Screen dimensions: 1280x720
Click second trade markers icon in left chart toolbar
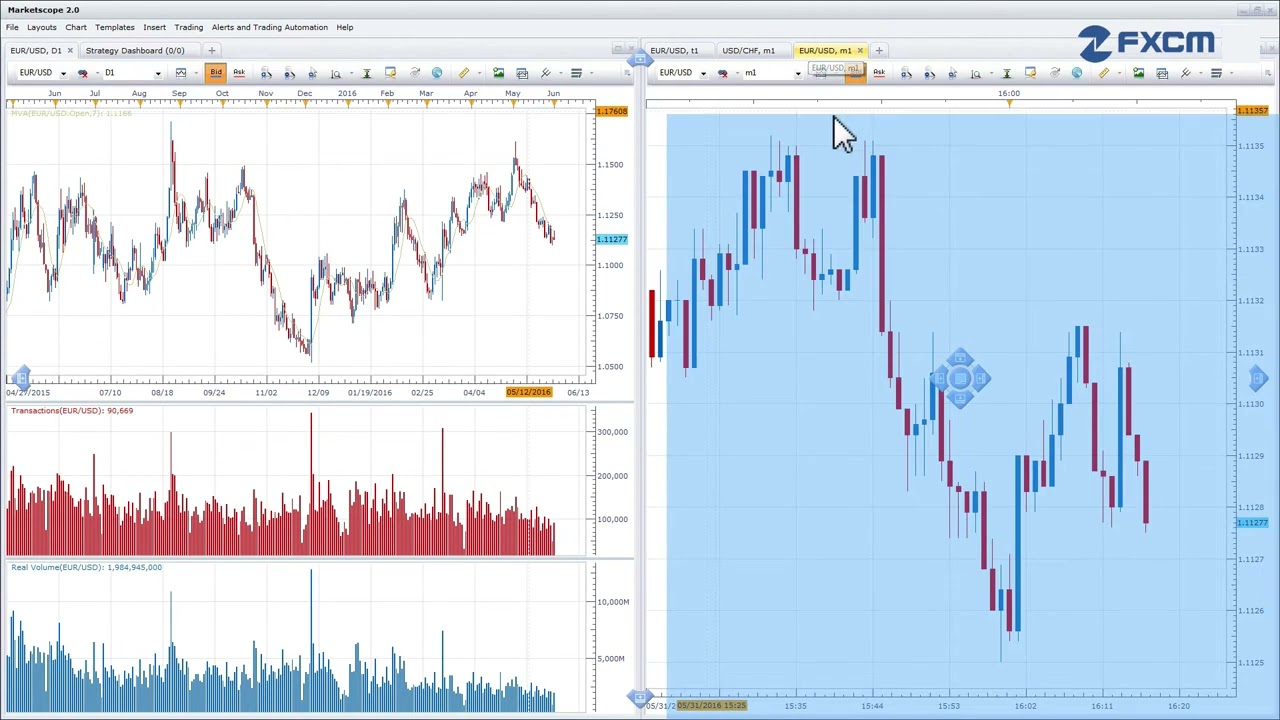coord(289,73)
